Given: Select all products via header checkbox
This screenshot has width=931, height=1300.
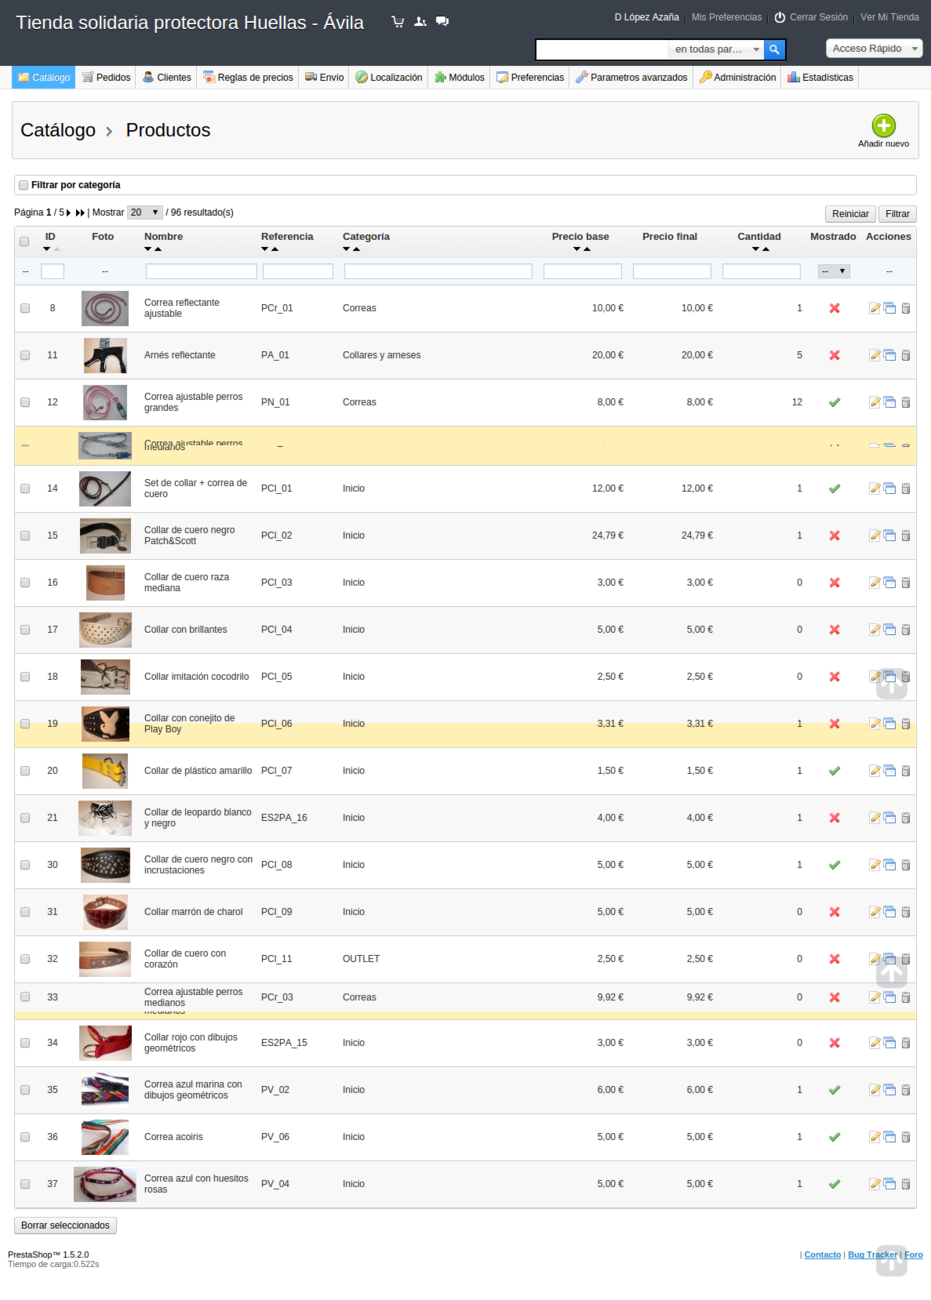Looking at the screenshot, I should (x=25, y=241).
